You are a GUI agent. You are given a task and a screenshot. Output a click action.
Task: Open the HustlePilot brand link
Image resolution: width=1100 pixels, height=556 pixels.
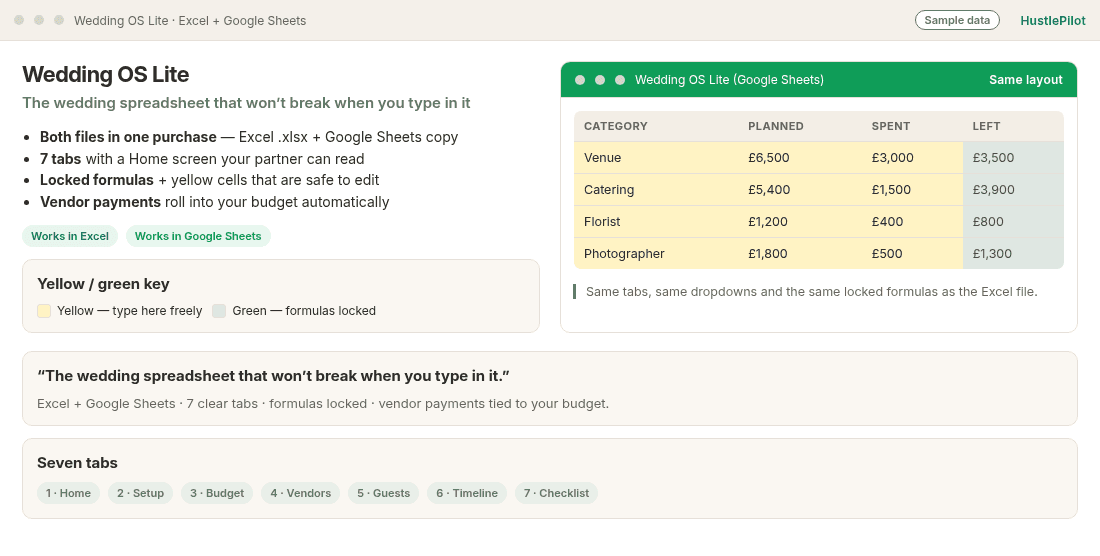tap(1052, 21)
